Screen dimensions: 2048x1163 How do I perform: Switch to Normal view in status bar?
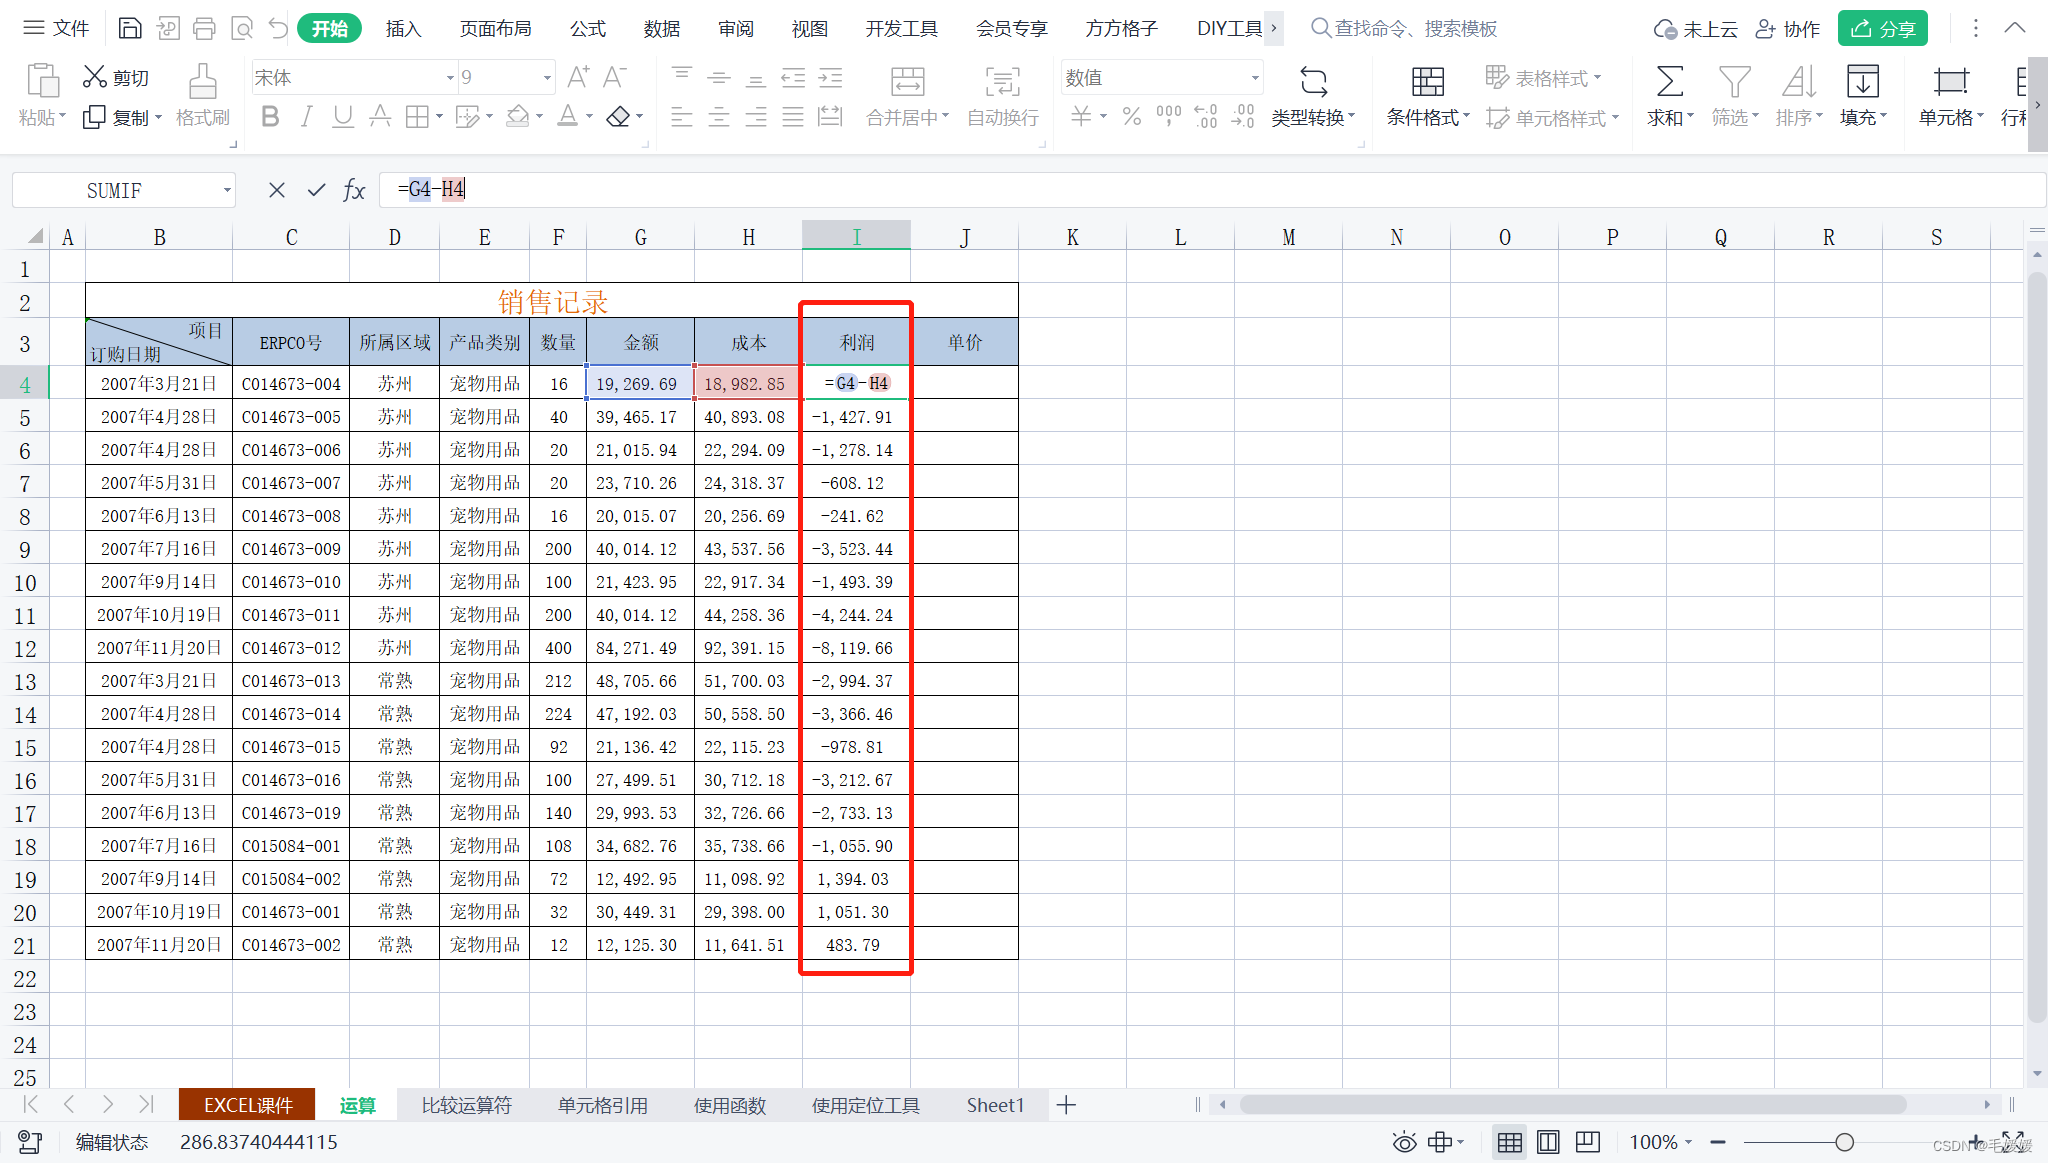(1510, 1142)
